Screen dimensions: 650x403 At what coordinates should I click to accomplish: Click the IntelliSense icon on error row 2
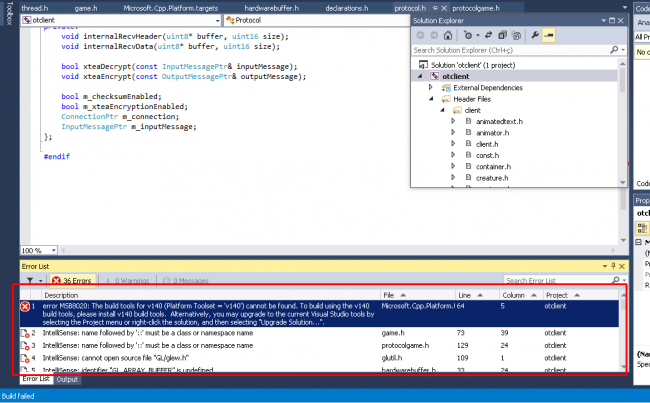[x=25, y=333]
